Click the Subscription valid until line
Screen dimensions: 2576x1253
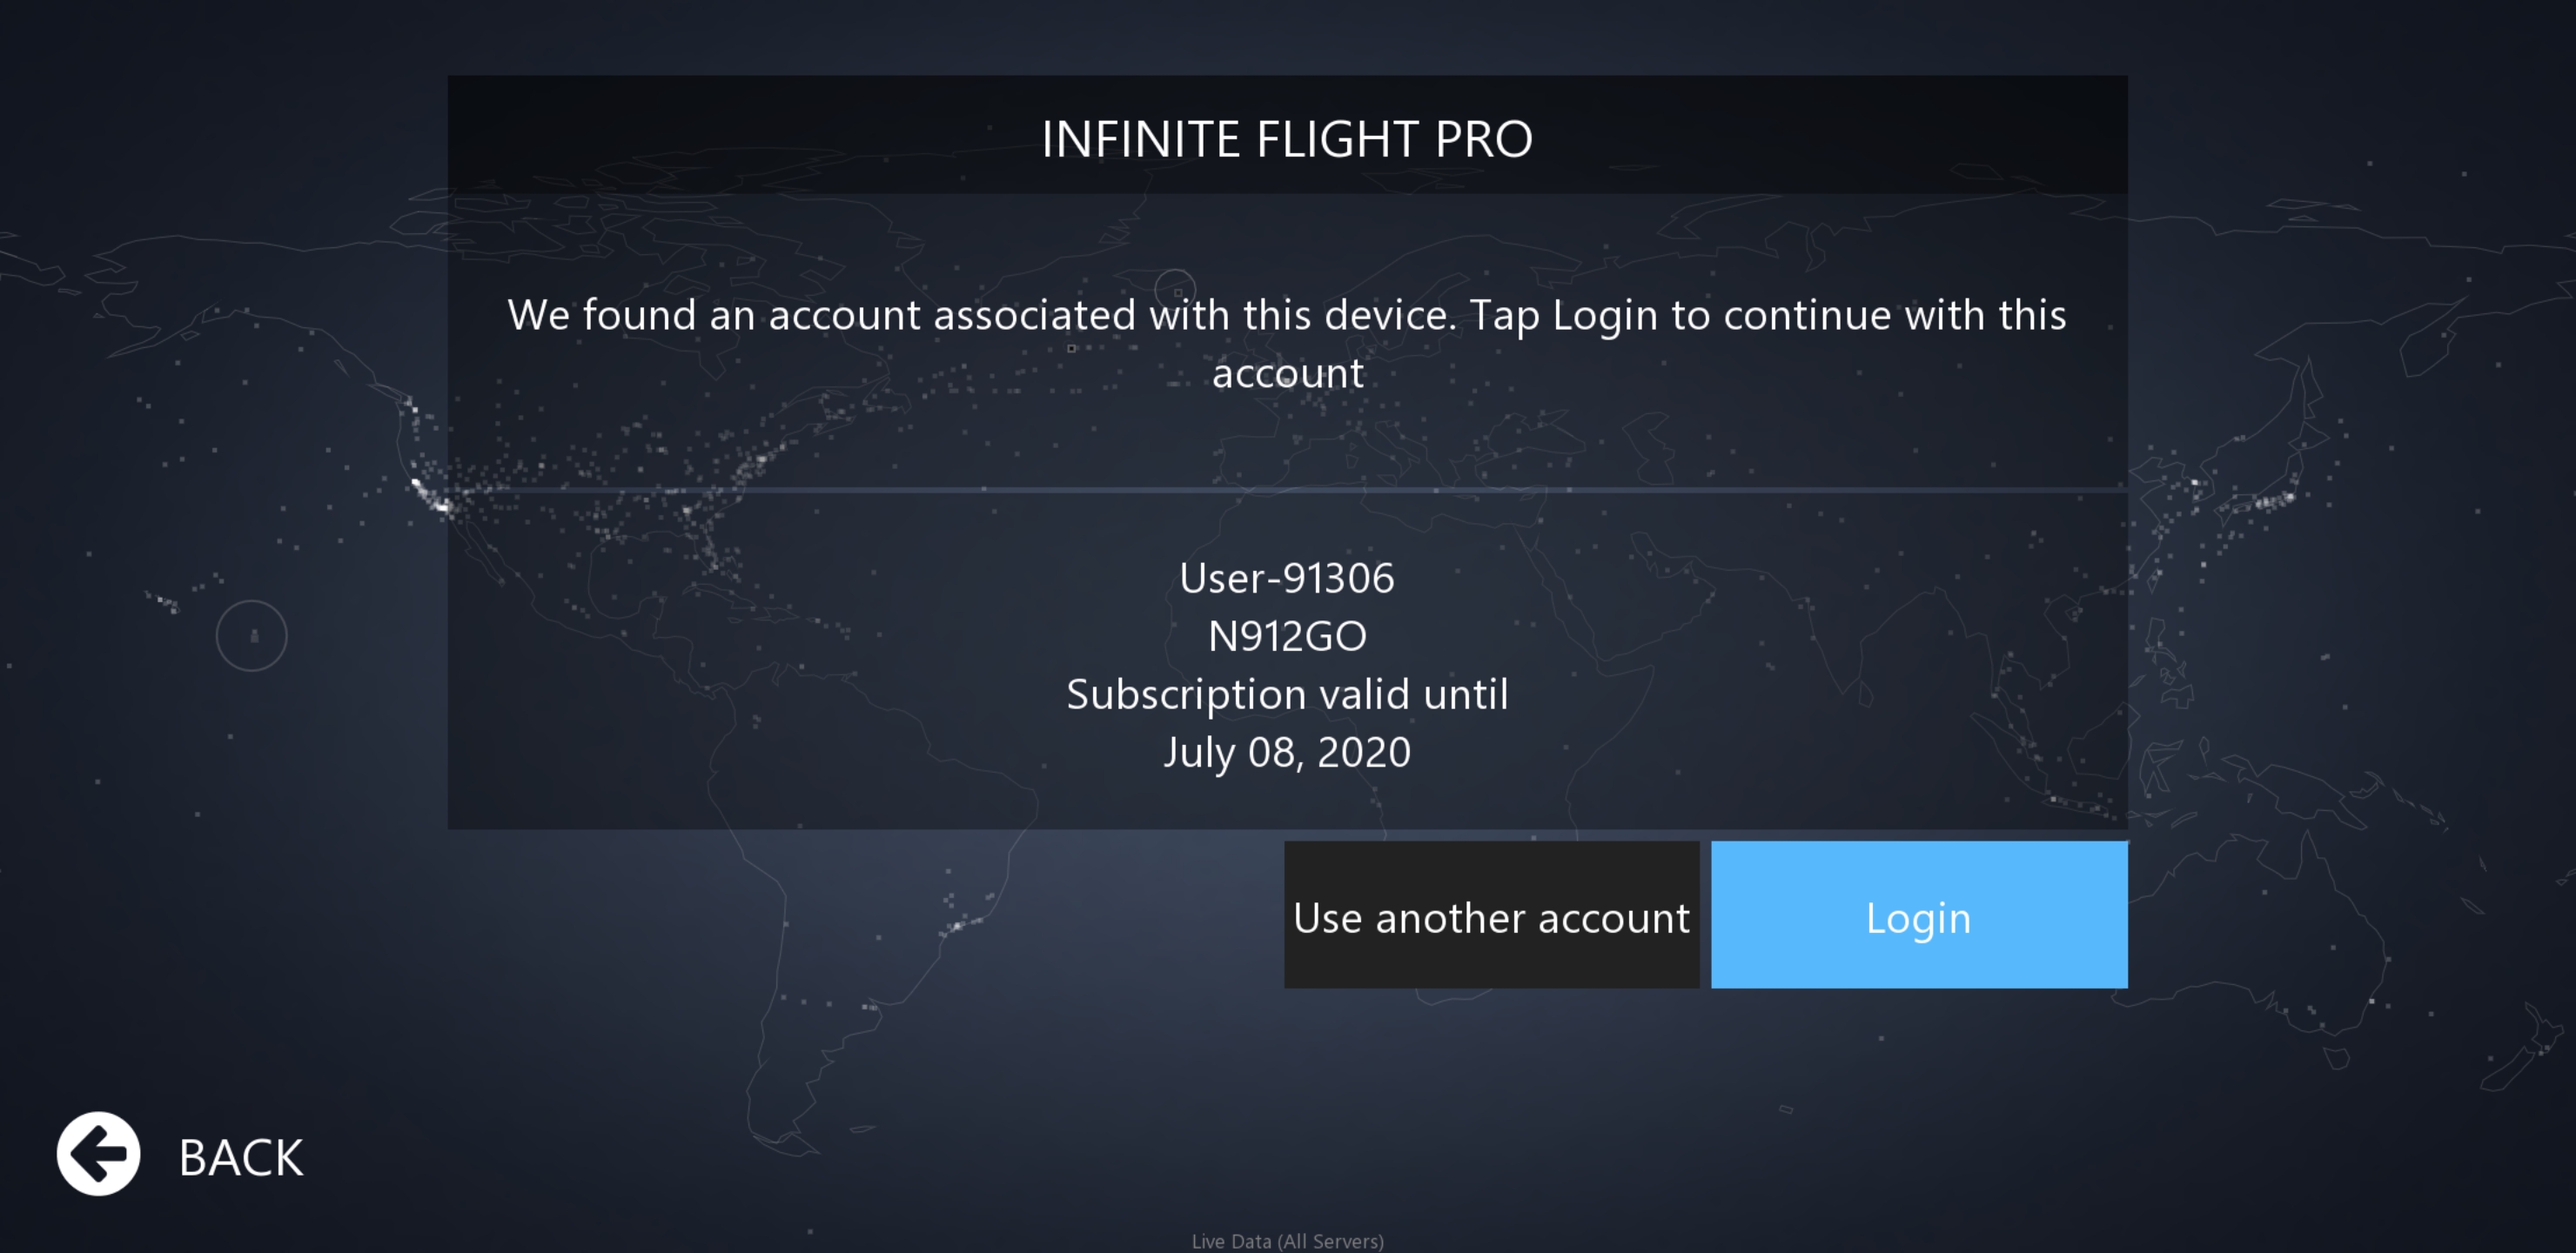pos(1287,693)
